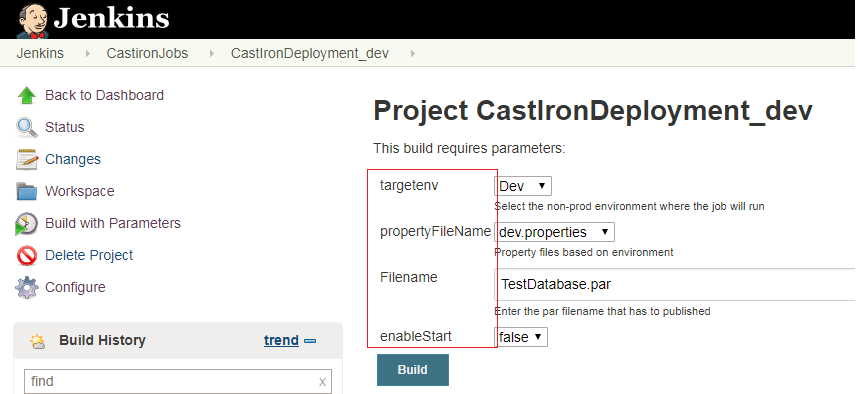Image resolution: width=866 pixels, height=394 pixels.
Task: Click the Jenkins title text in header
Action: pos(111,19)
